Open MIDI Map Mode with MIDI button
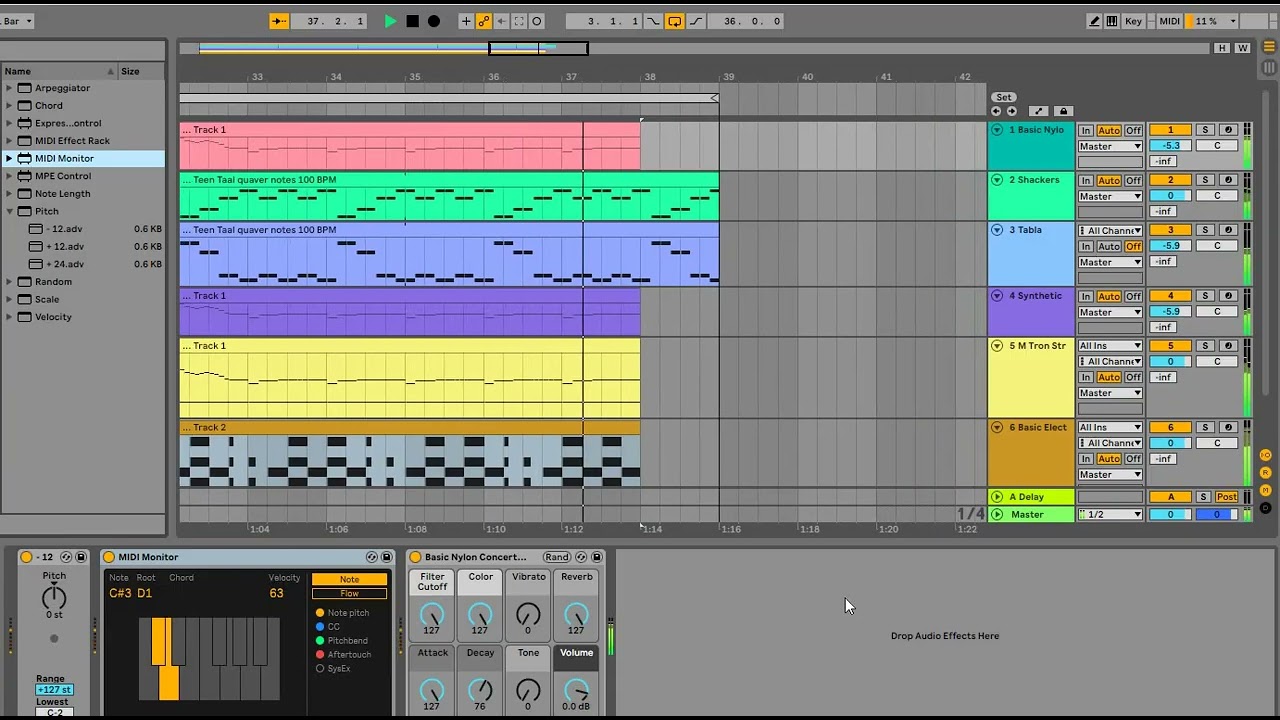1280x720 pixels. 1169,21
